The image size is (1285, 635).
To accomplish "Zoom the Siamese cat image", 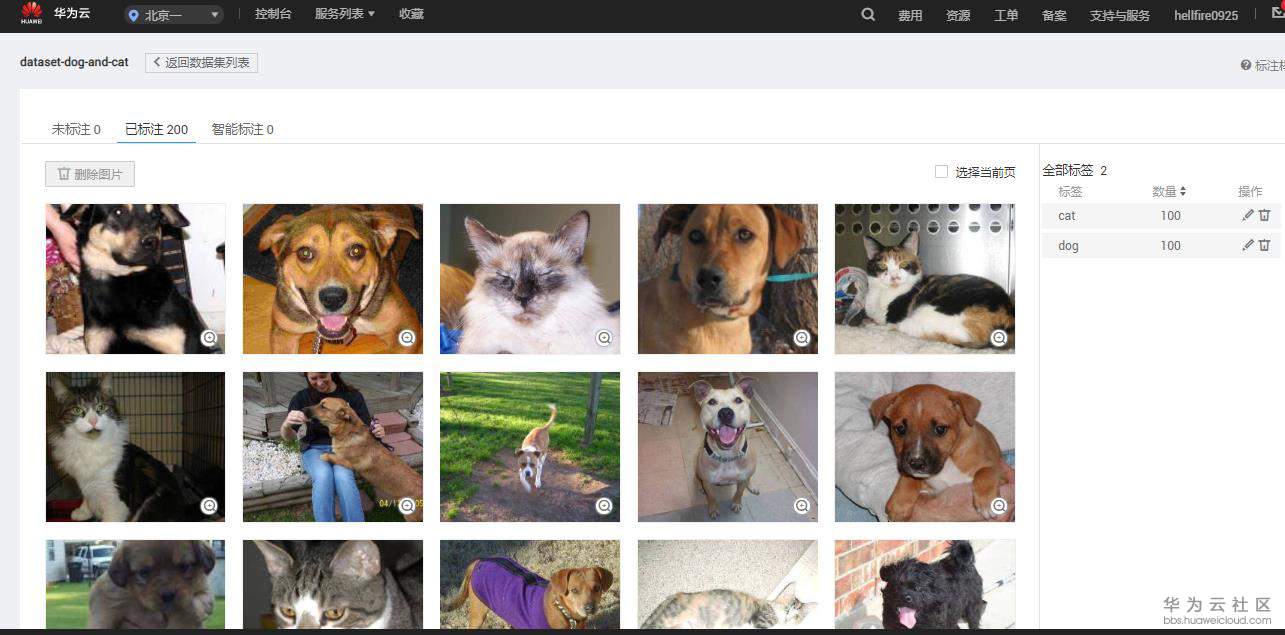I will (x=604, y=338).
